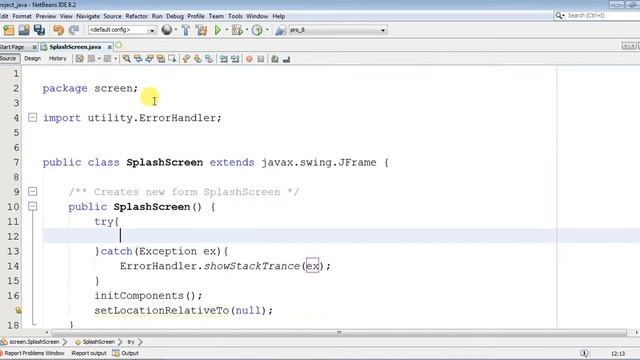Click the Stop Macro Recording icon

(x=260, y=59)
